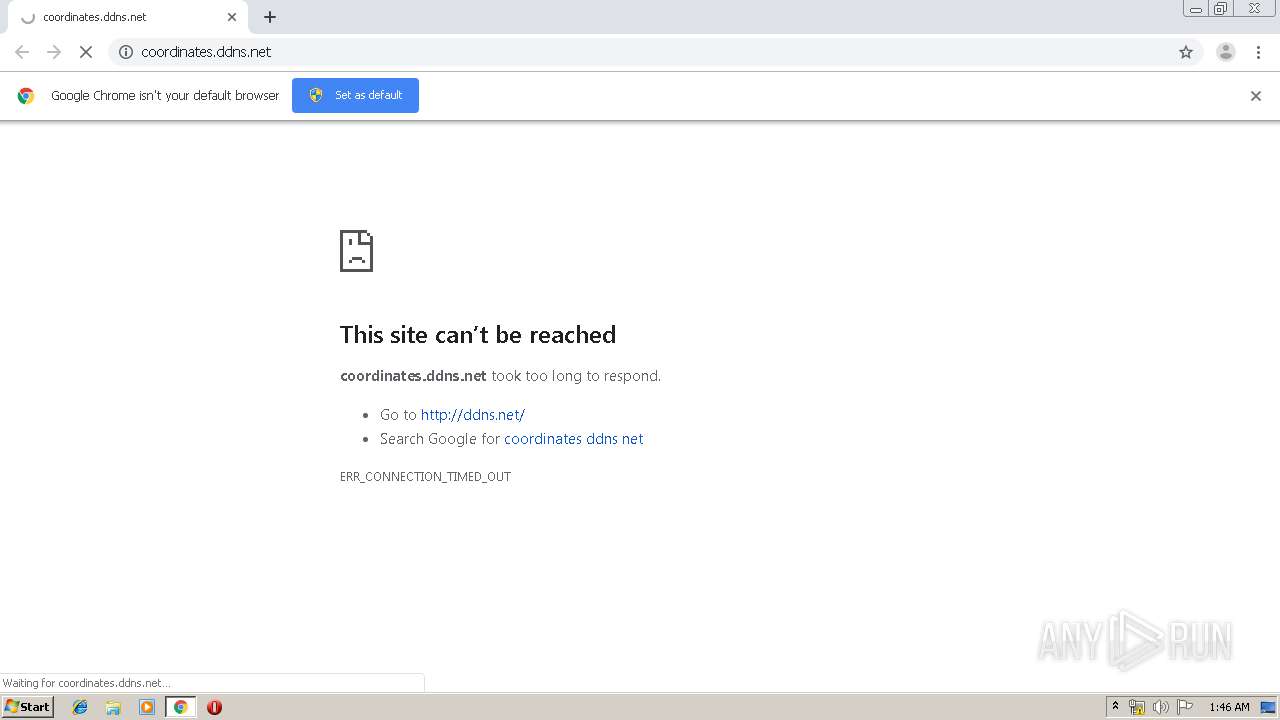Open a new tab with plus button
1280x720 pixels.
[x=270, y=17]
